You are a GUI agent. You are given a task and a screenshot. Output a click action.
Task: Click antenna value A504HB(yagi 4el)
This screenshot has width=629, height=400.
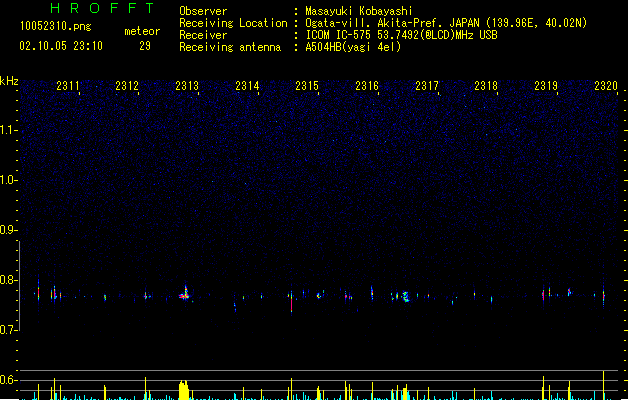tap(353, 47)
